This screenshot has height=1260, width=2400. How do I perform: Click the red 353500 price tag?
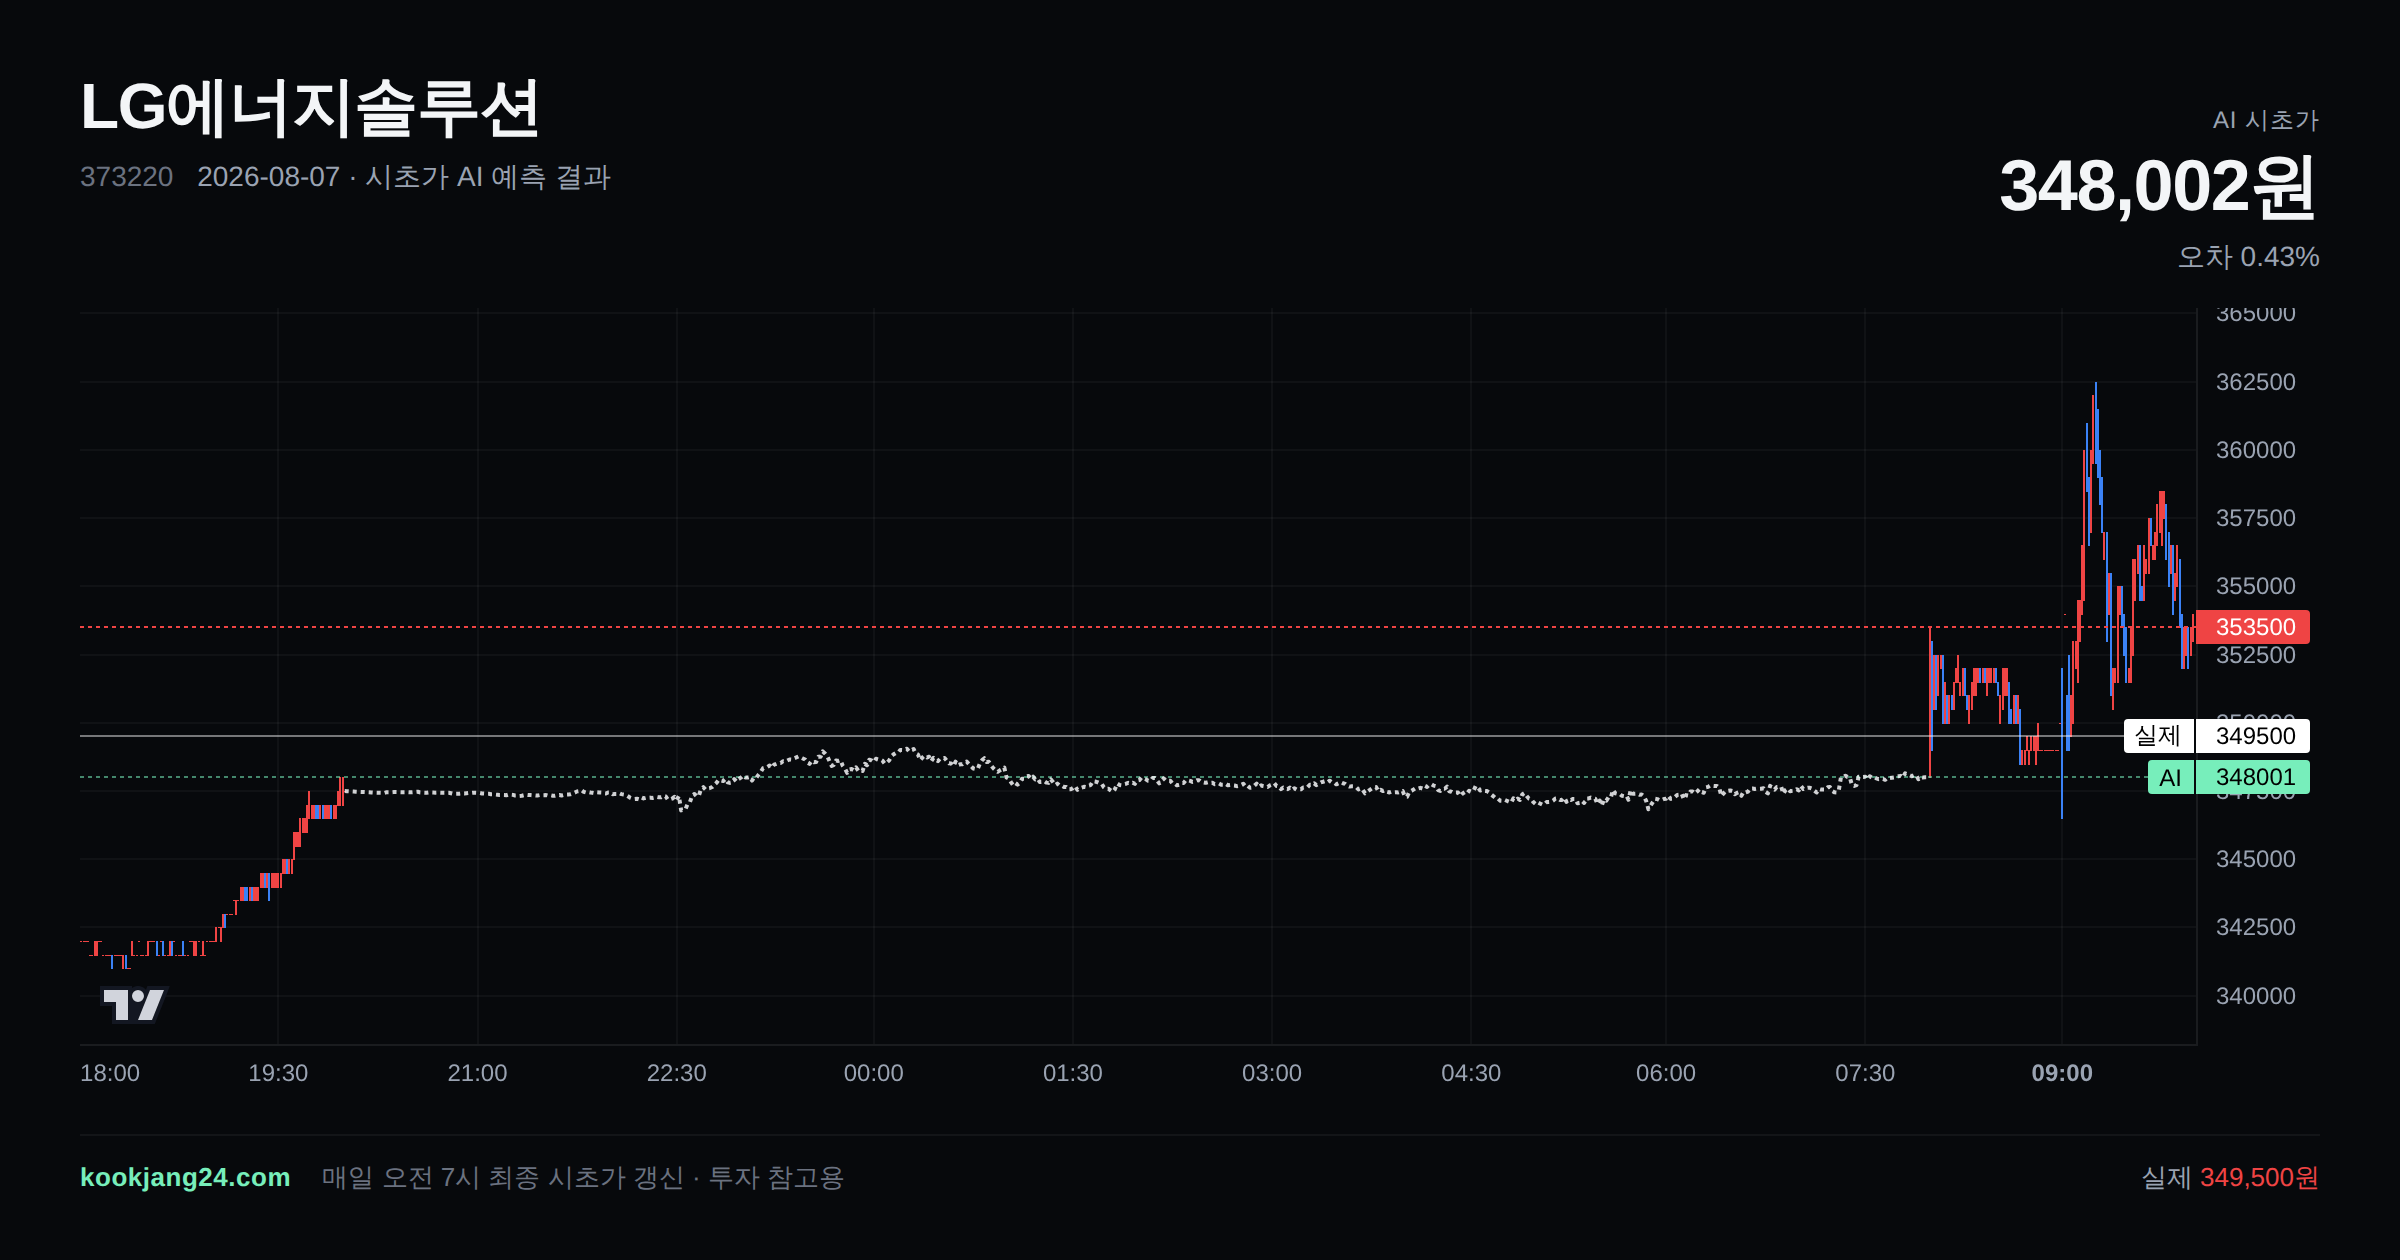coord(2253,627)
